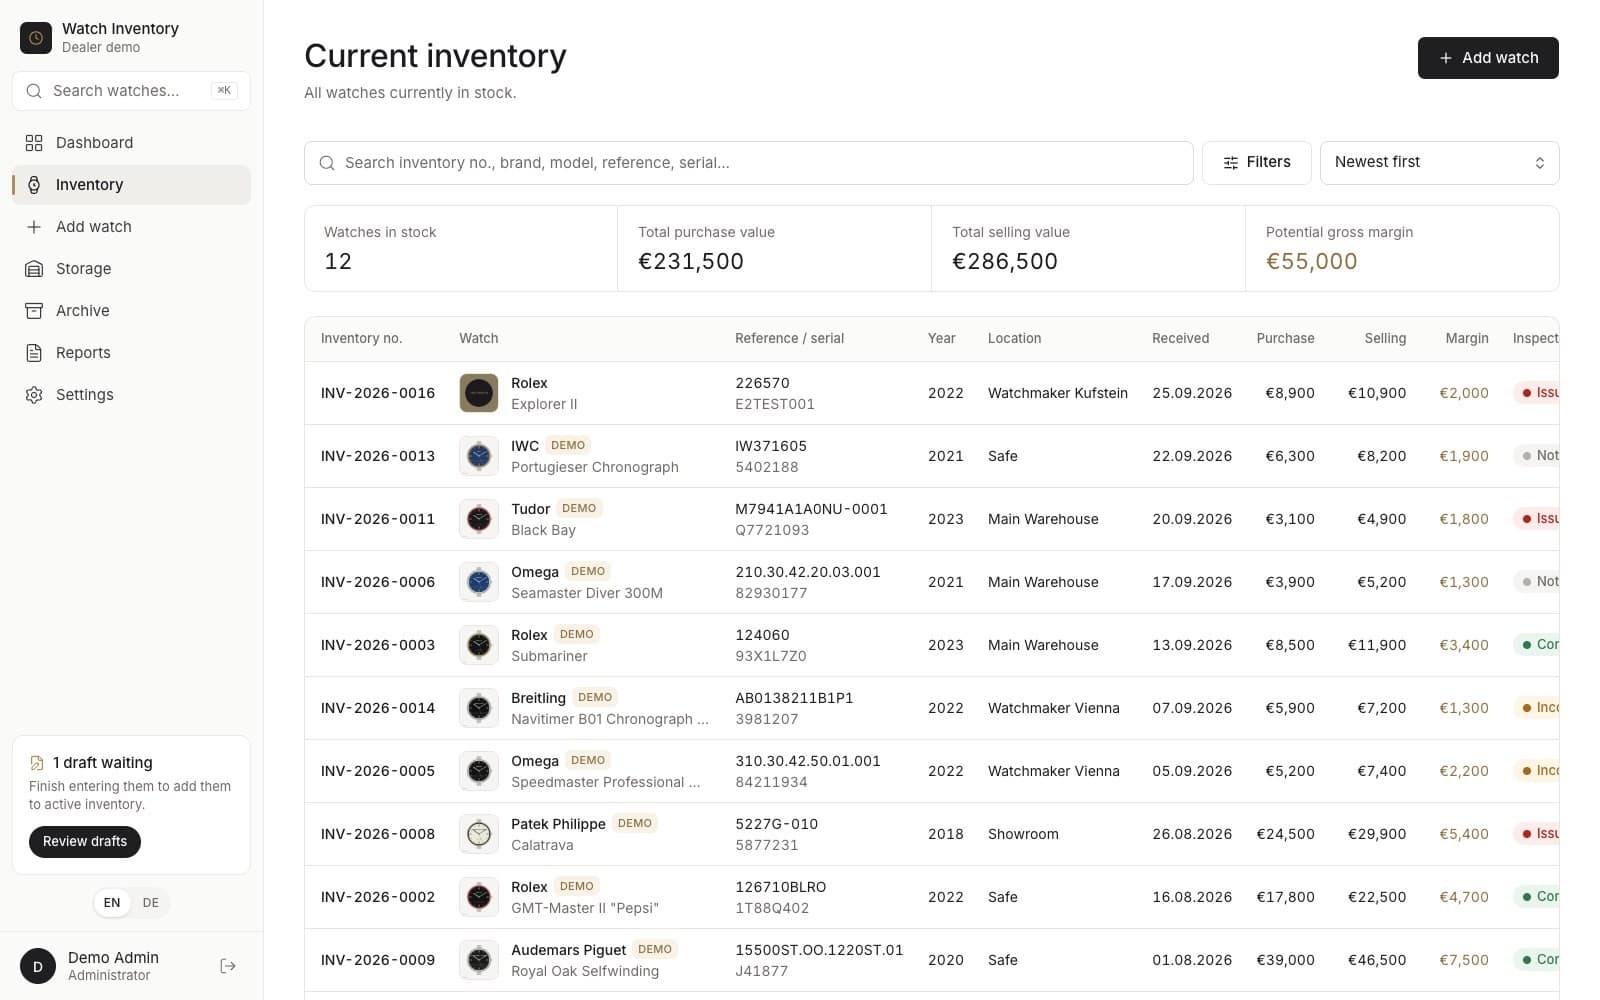Click the DEMO badge beside IWC
1600x1000 pixels.
[x=568, y=445]
